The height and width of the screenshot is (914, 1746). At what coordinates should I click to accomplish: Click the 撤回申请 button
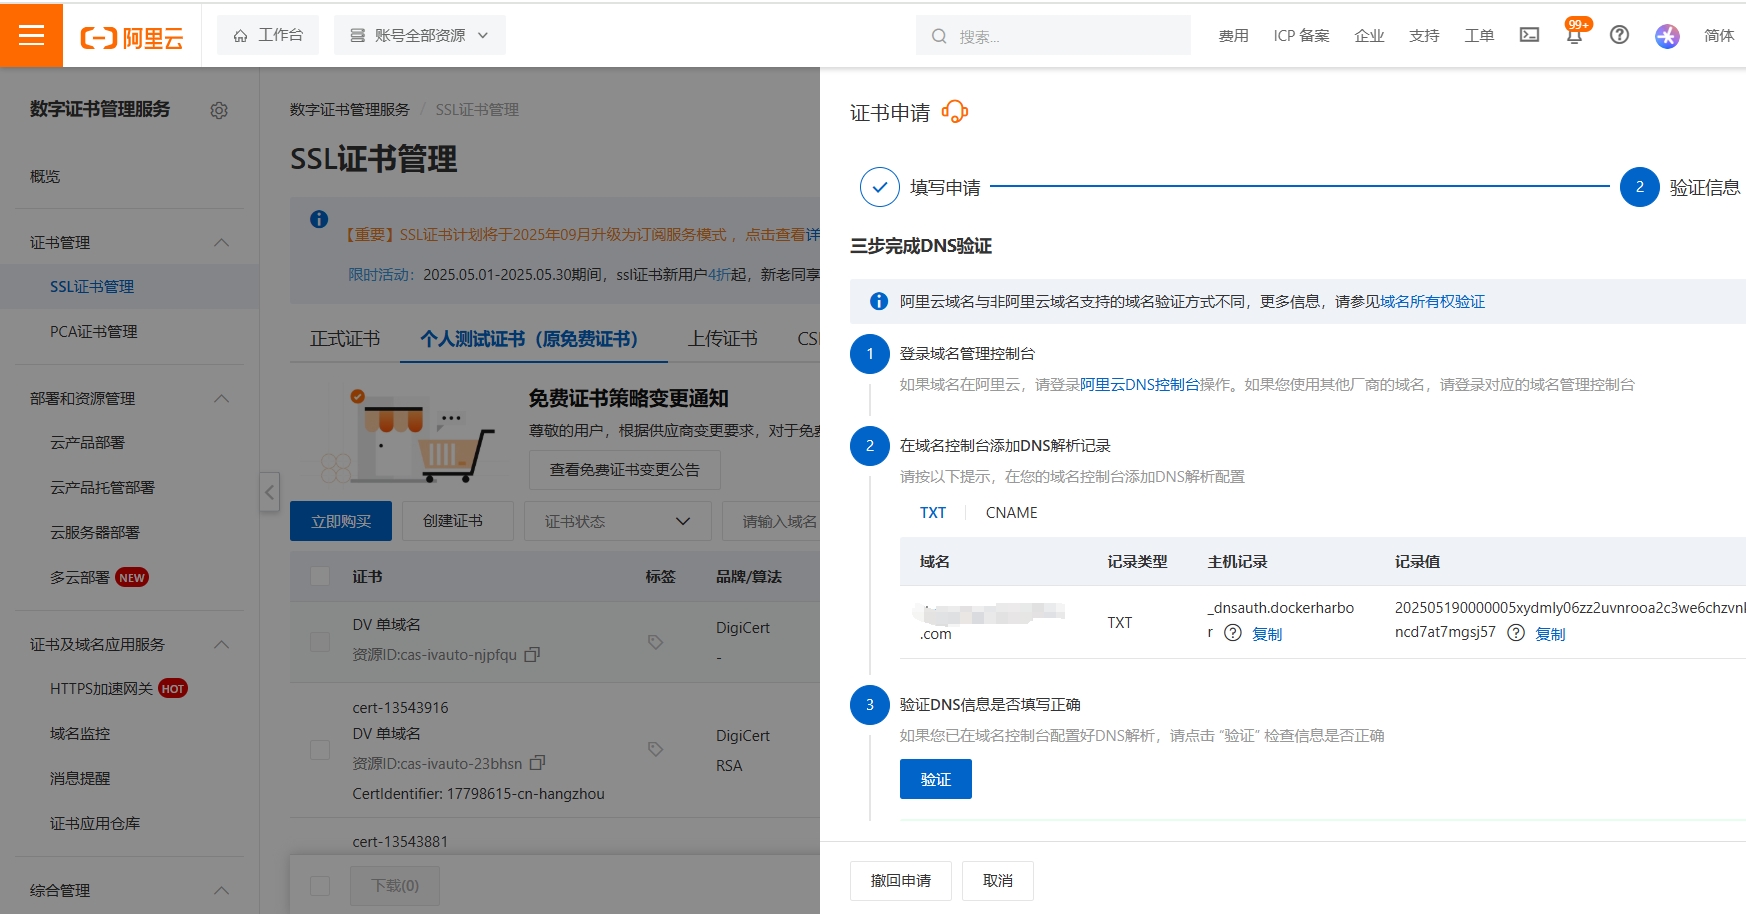(901, 881)
